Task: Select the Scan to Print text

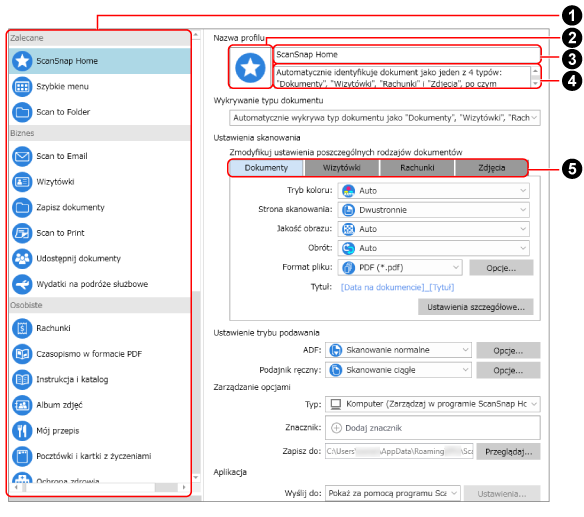Action: (60, 233)
